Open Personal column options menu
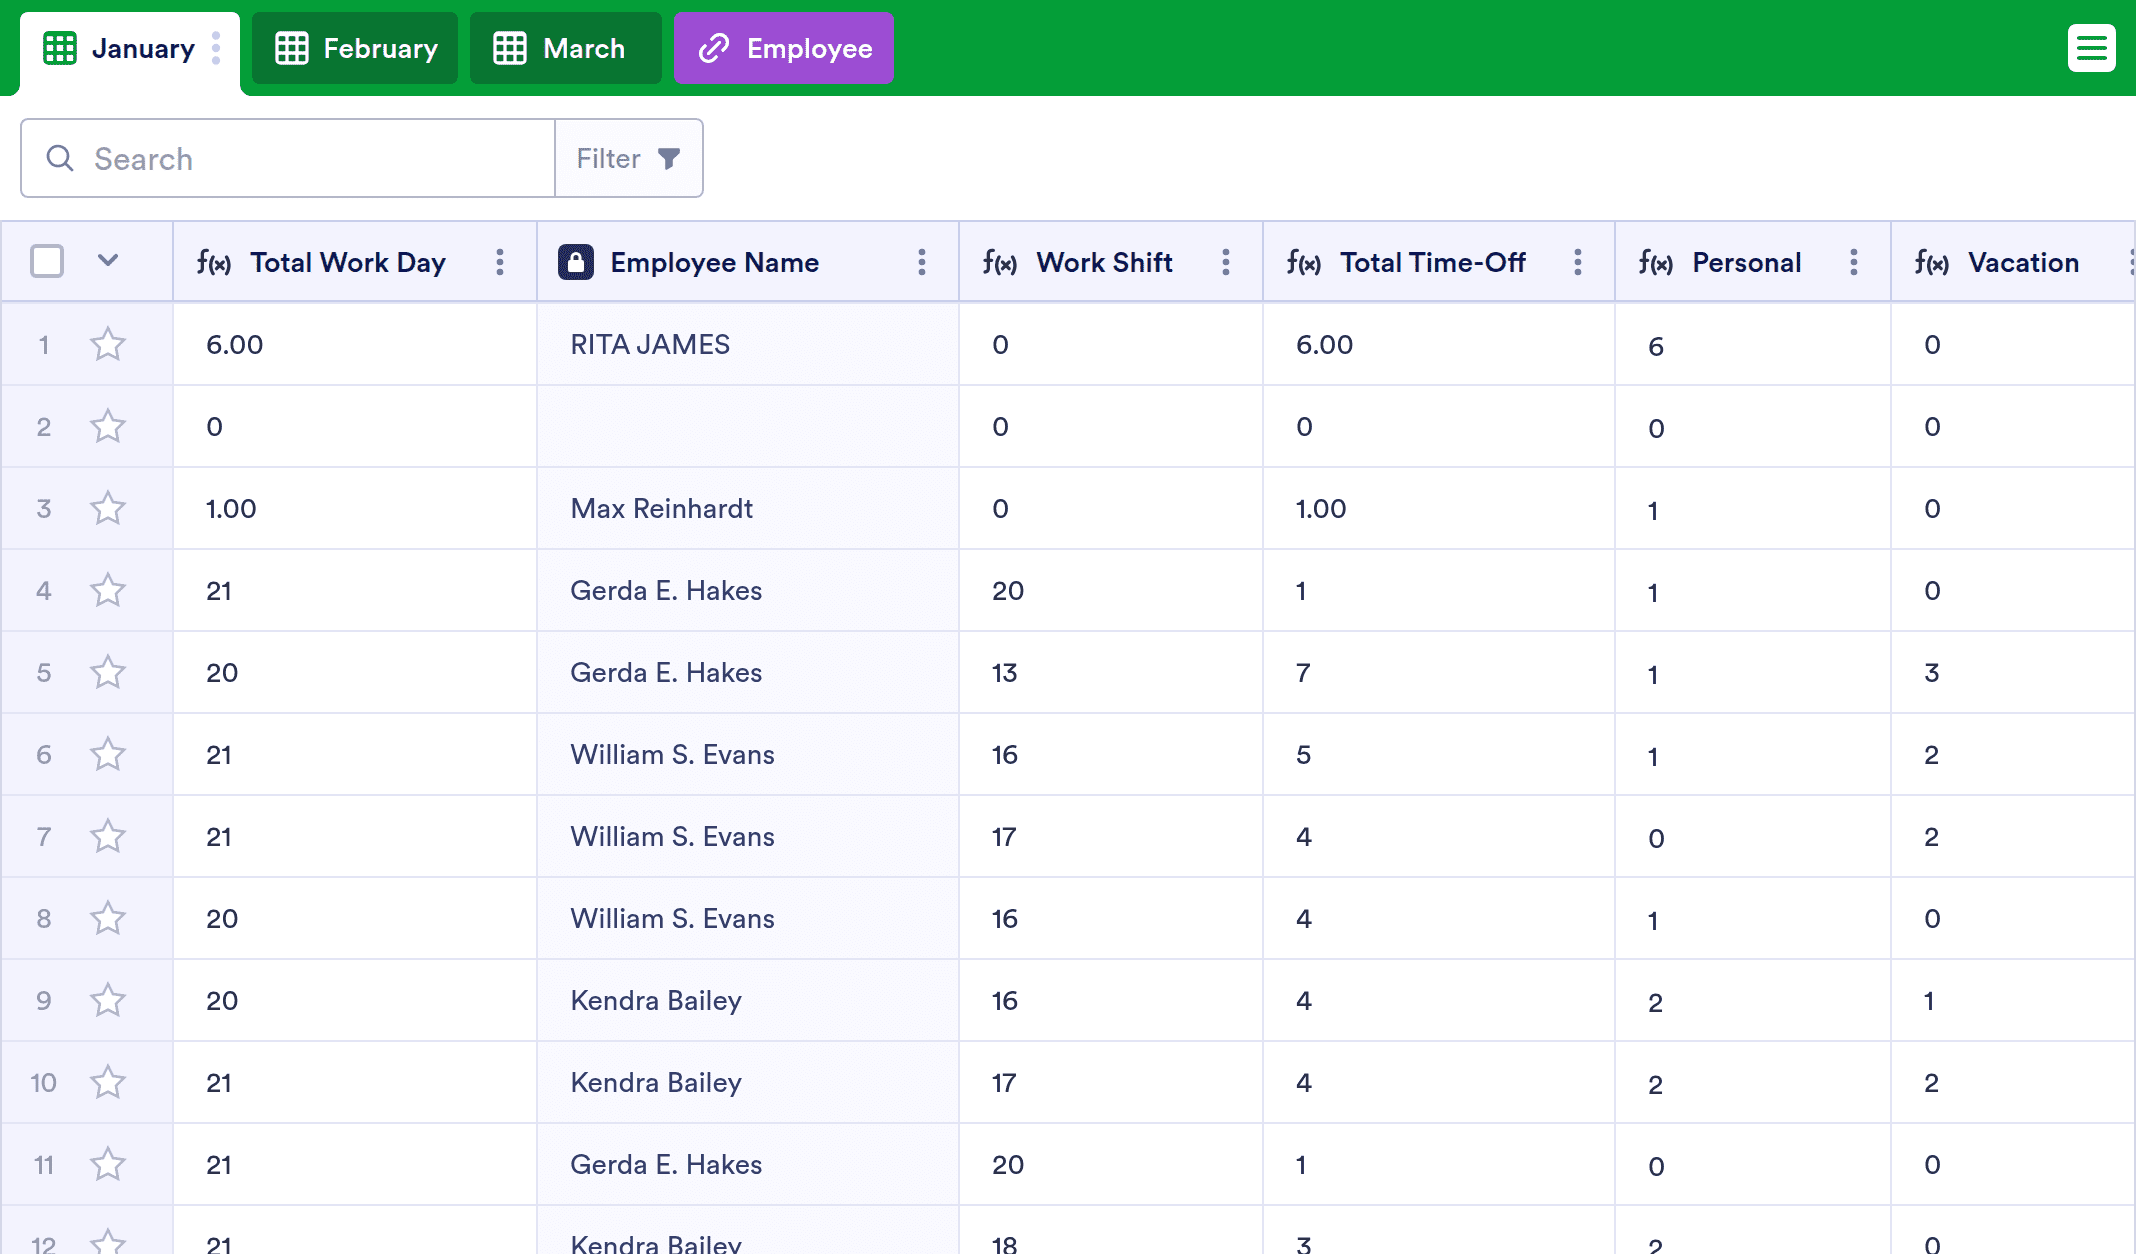2136x1254 pixels. coord(1854,262)
